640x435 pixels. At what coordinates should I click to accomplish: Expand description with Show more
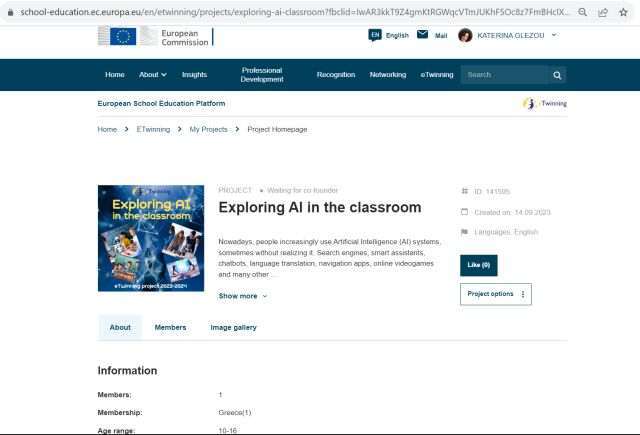pyautogui.click(x=243, y=296)
